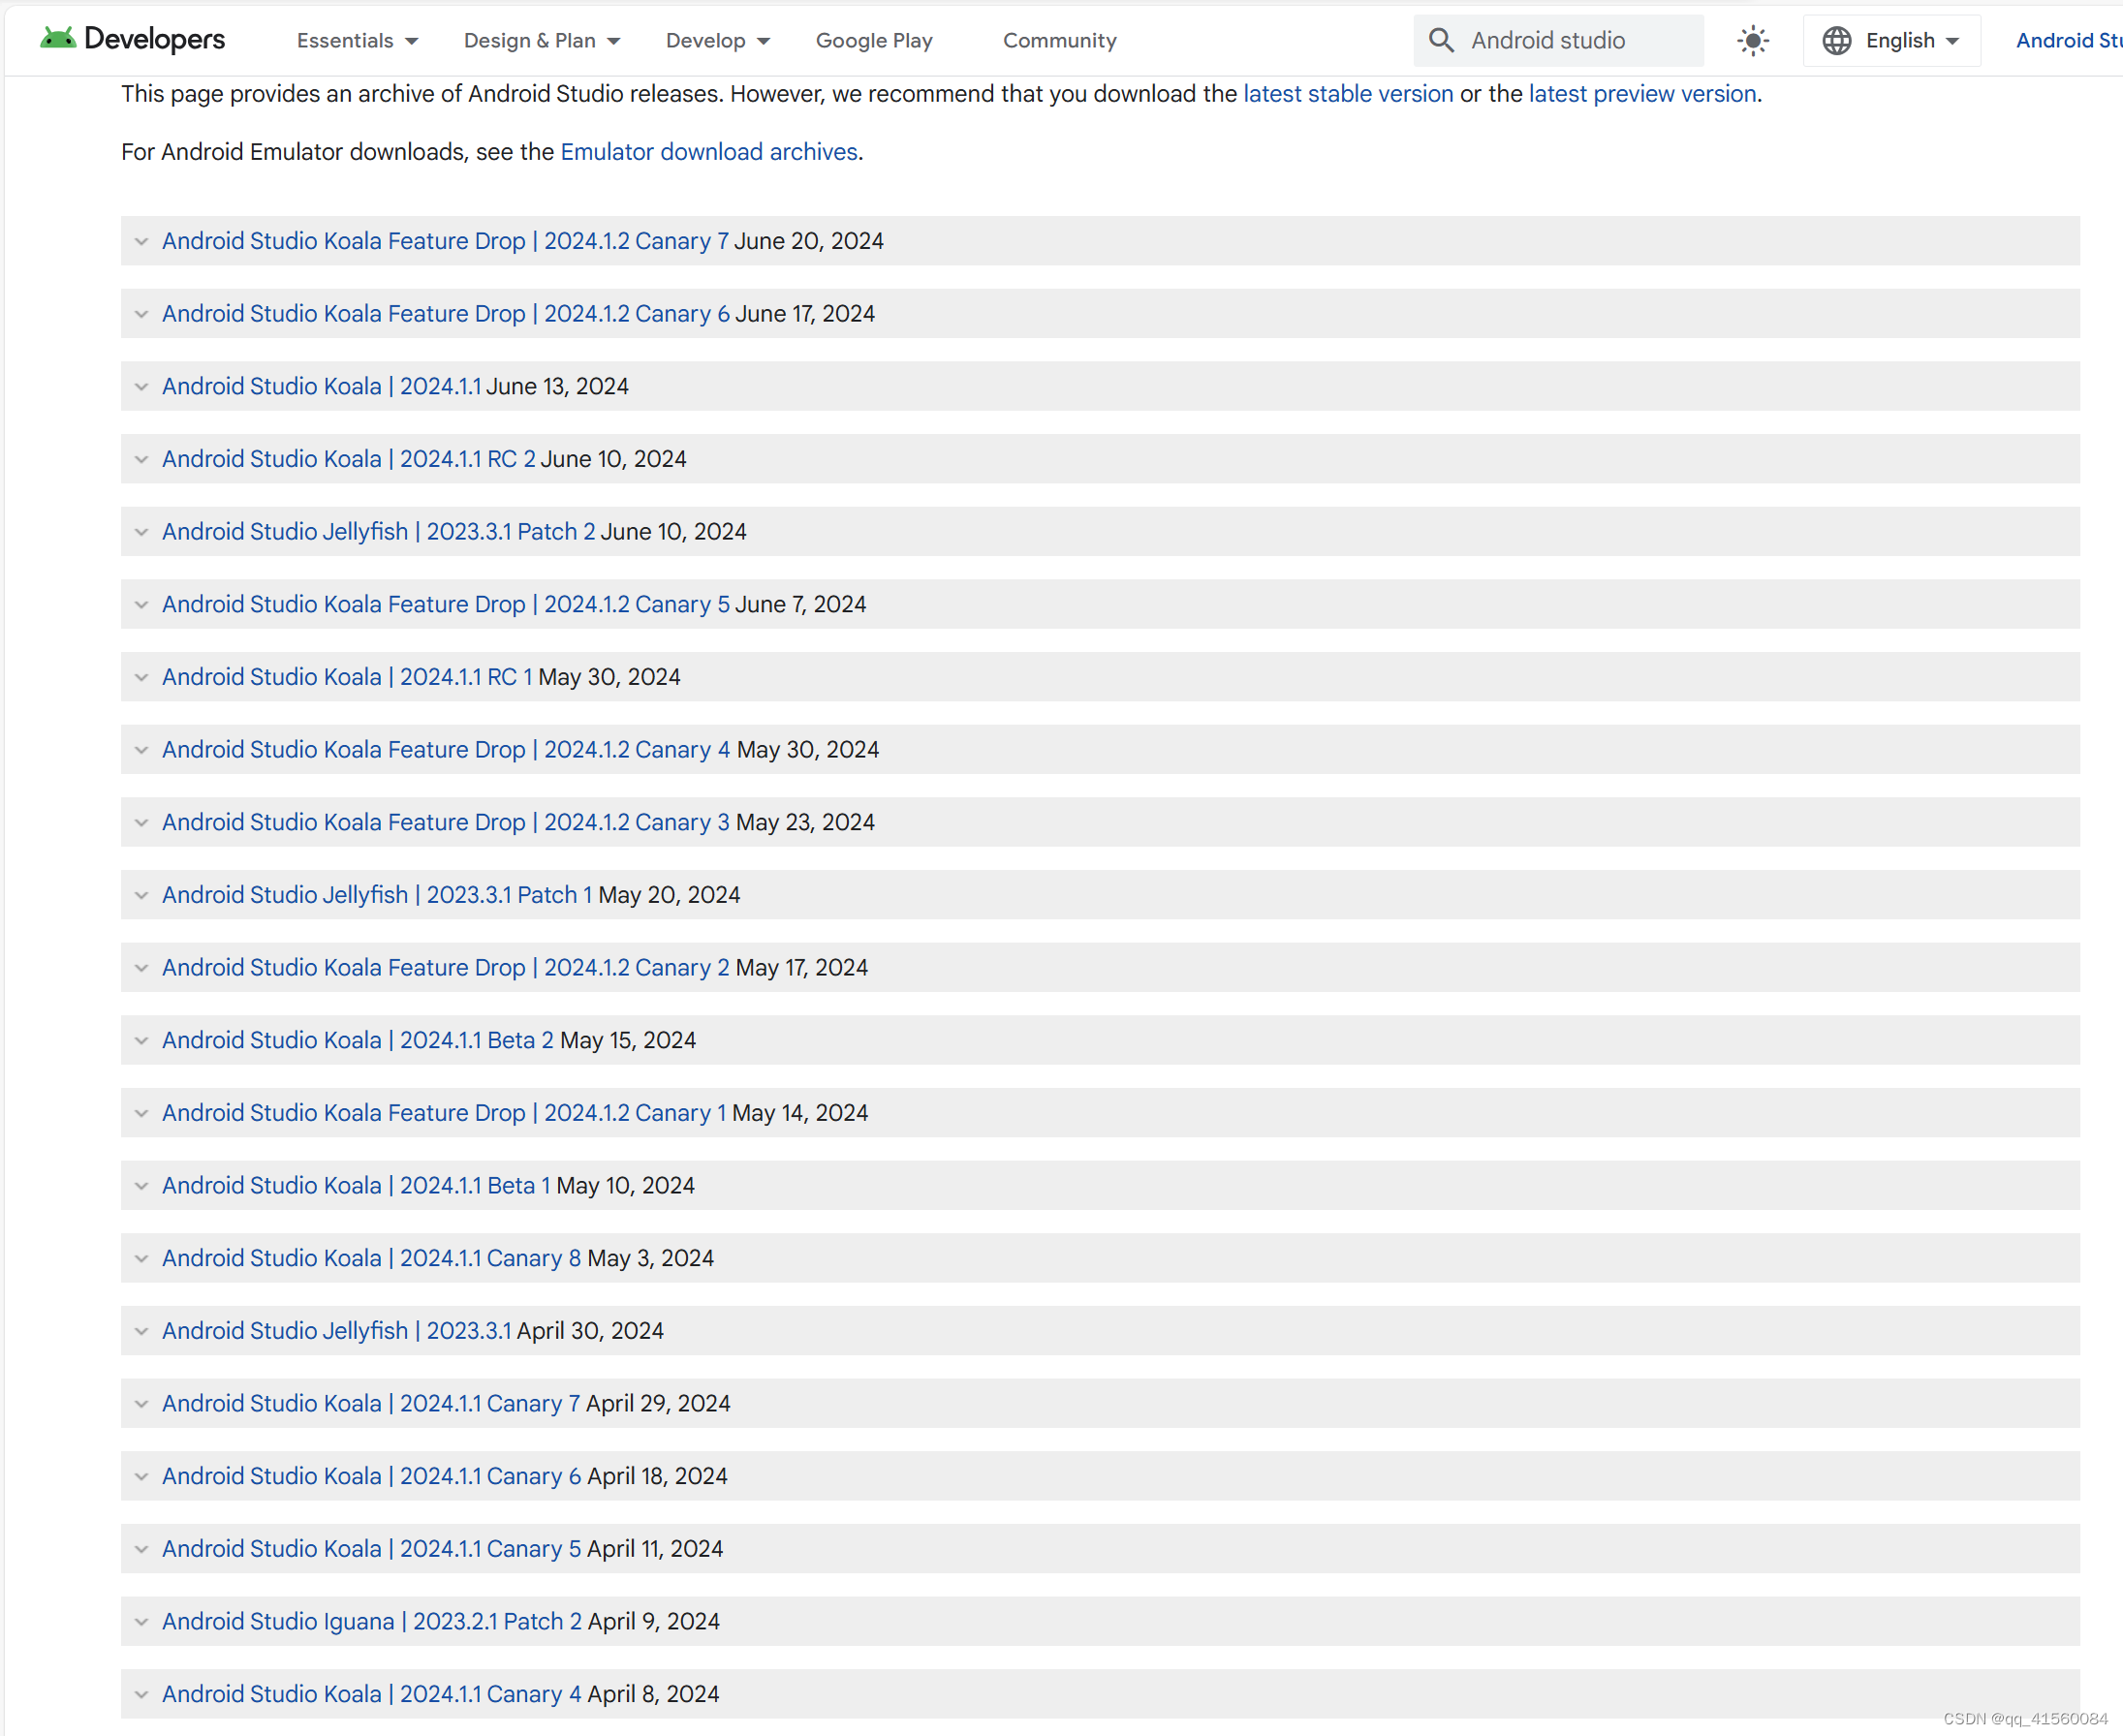The height and width of the screenshot is (1736, 2123).
Task: Go to the Google Play tab
Action: tap(873, 40)
